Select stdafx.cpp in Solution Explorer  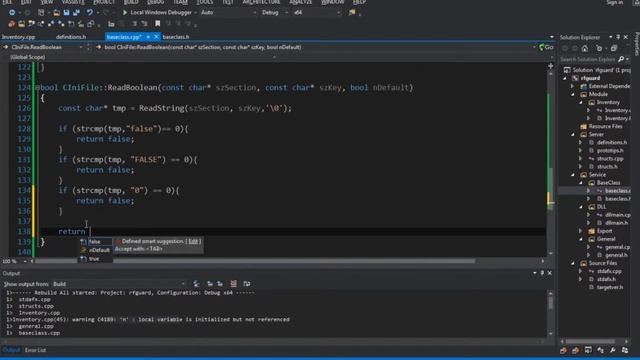click(609, 271)
